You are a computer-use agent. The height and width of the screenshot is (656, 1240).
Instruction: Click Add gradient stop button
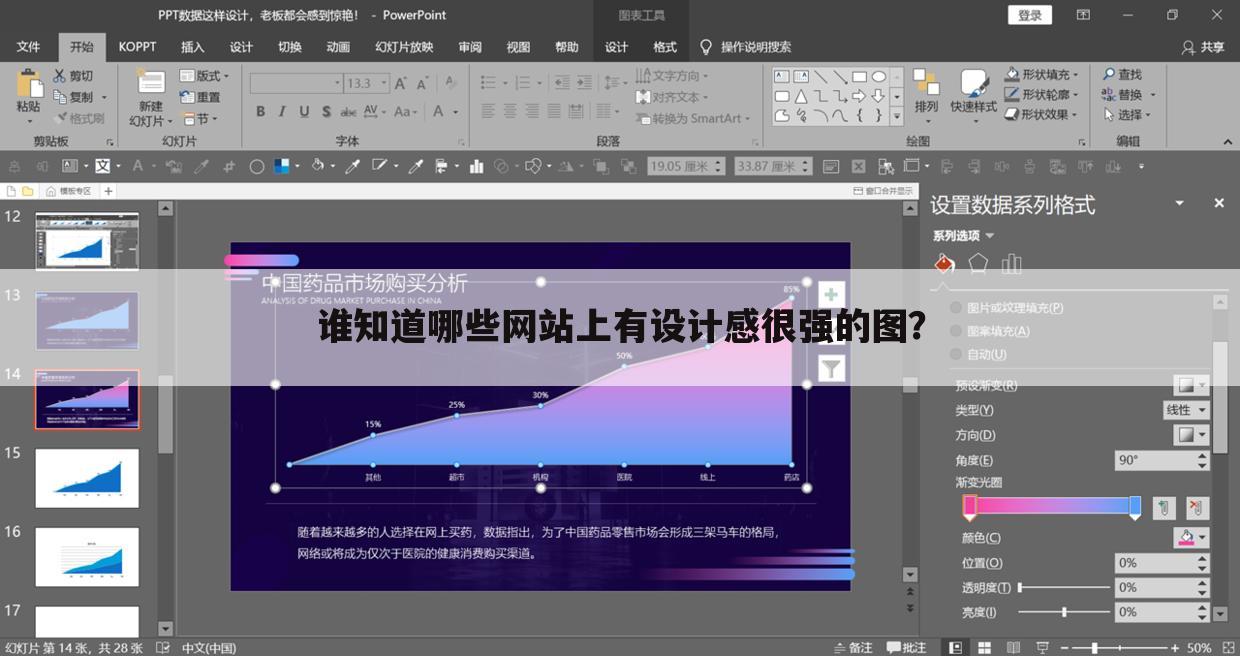coord(1163,508)
